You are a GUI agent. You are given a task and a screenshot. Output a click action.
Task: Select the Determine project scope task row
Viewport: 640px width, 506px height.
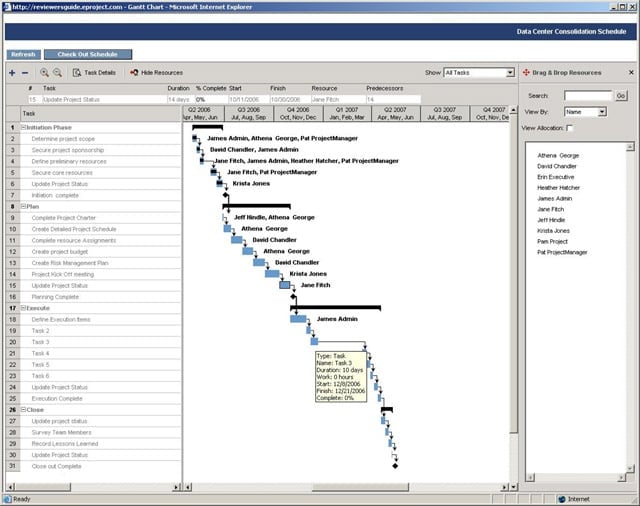point(94,139)
